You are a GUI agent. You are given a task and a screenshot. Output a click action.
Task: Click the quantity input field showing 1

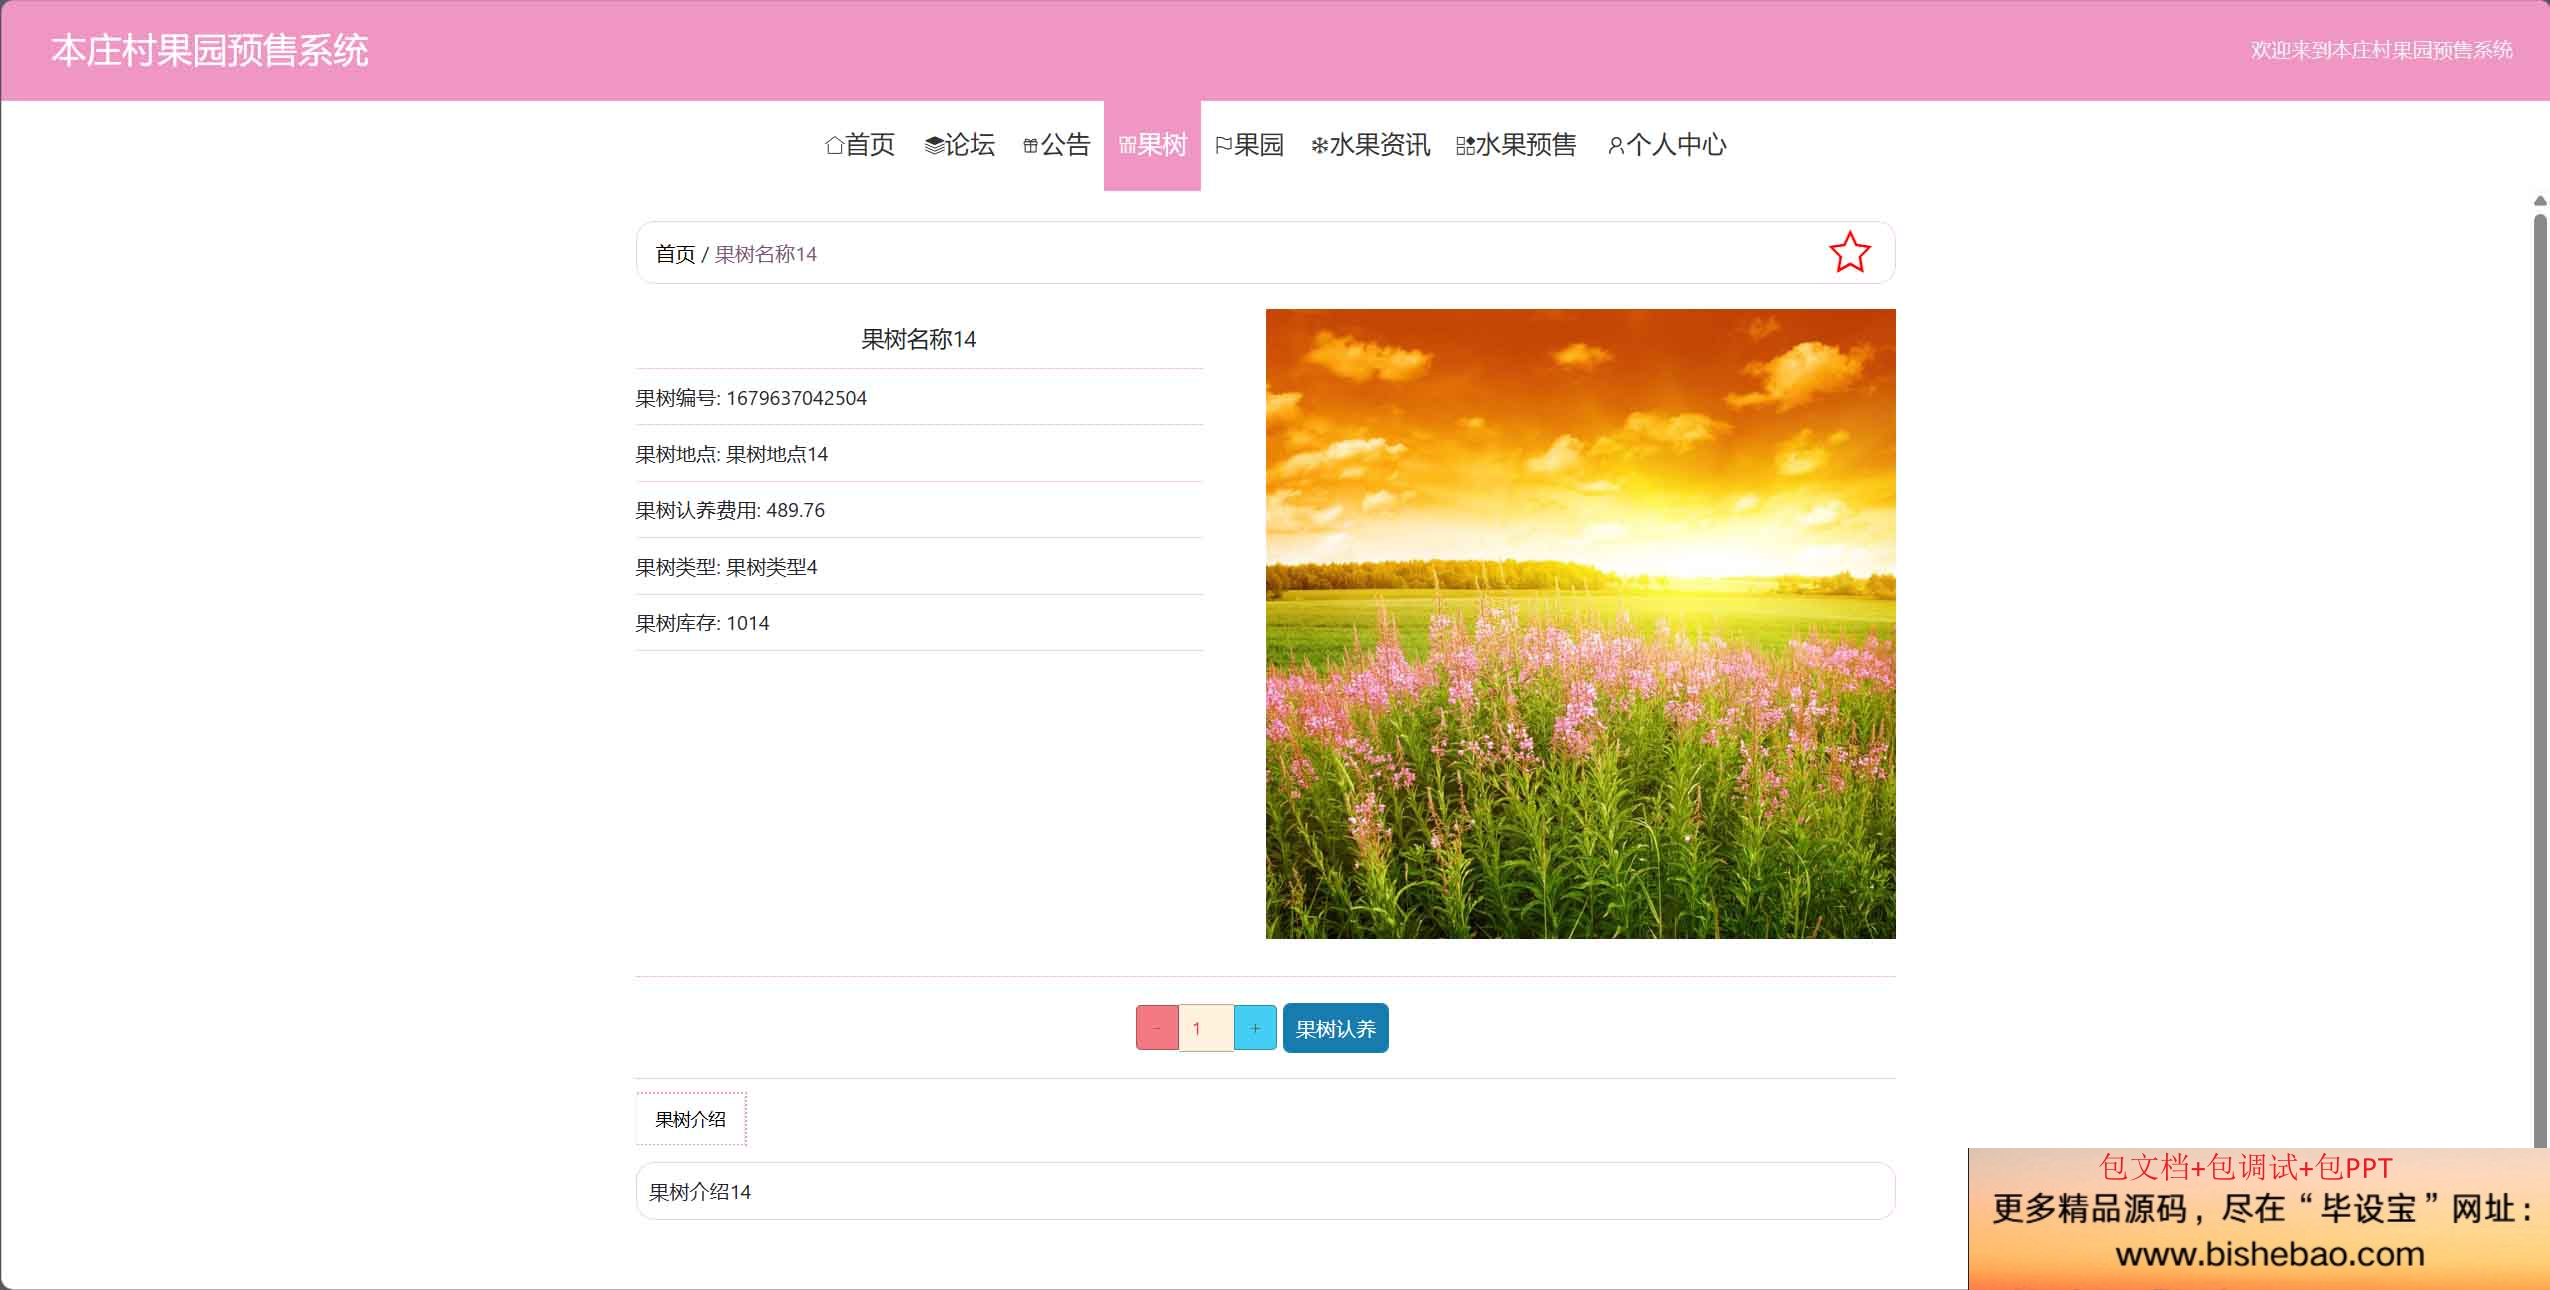point(1206,1028)
